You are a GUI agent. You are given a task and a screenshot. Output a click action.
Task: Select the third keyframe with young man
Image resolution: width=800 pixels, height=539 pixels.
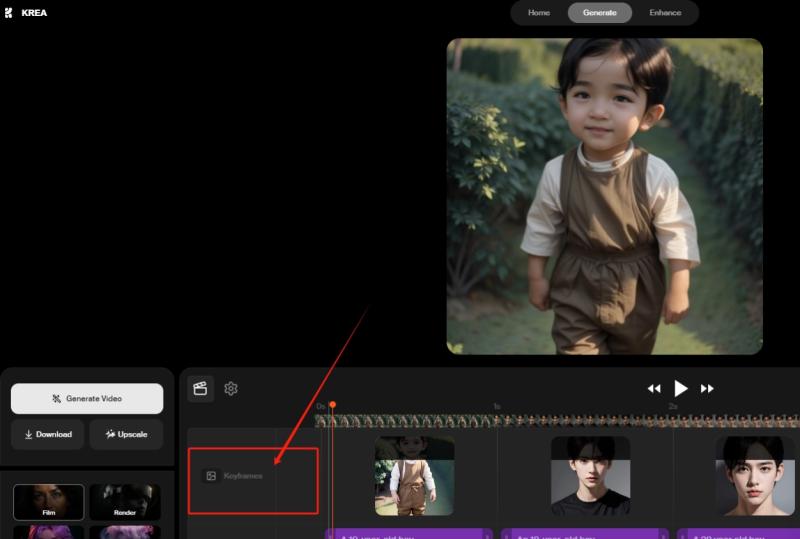pos(754,476)
